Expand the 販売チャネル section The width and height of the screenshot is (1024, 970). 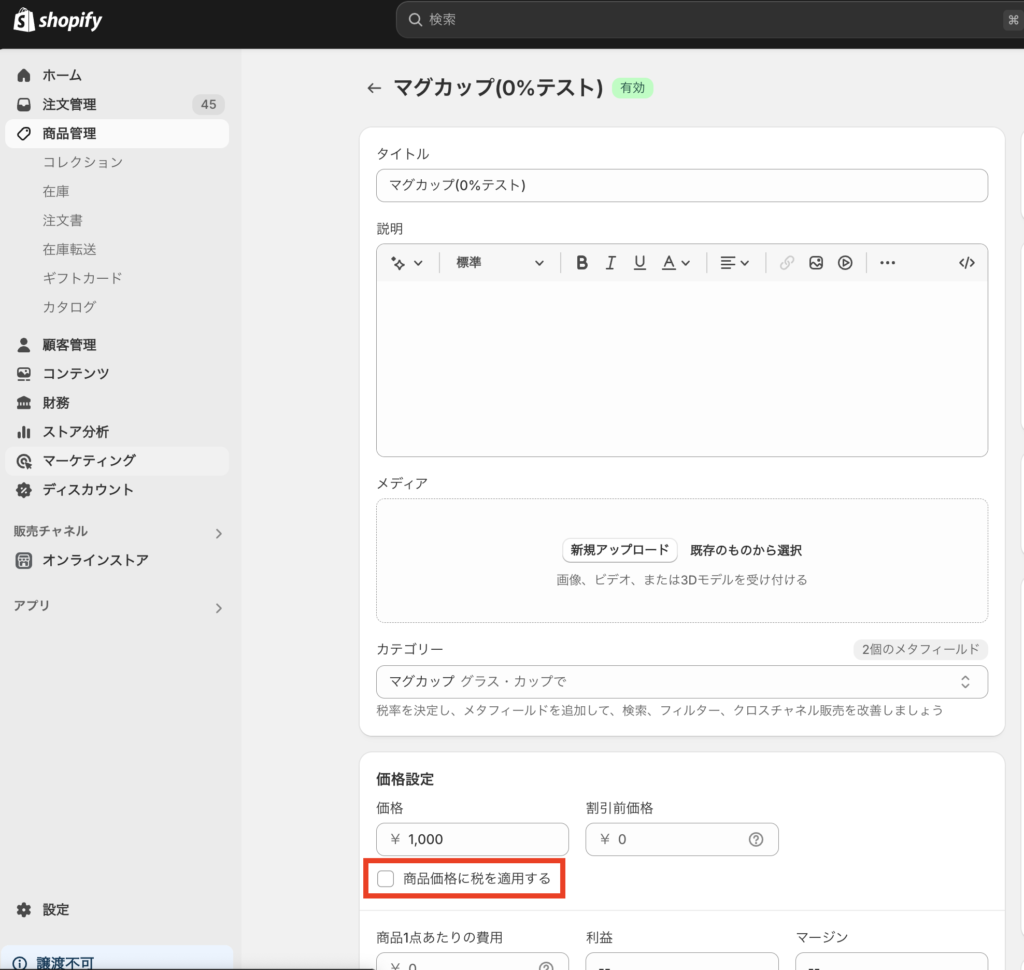[219, 533]
